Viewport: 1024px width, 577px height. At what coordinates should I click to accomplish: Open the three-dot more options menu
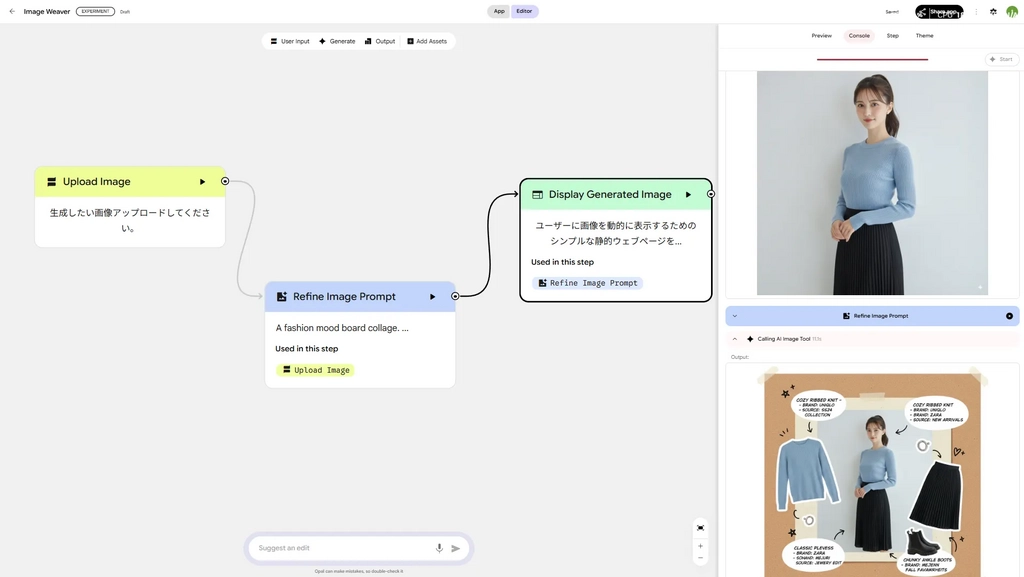[x=976, y=11]
